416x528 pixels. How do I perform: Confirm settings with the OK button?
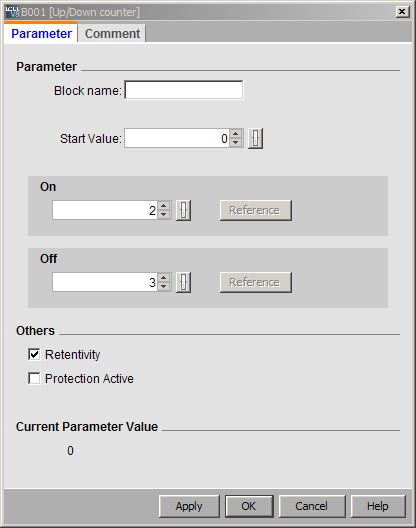coord(249,506)
